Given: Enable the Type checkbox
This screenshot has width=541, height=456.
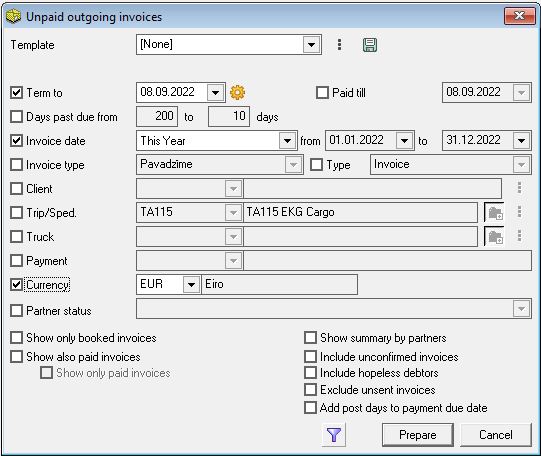Looking at the screenshot, I should [316, 165].
